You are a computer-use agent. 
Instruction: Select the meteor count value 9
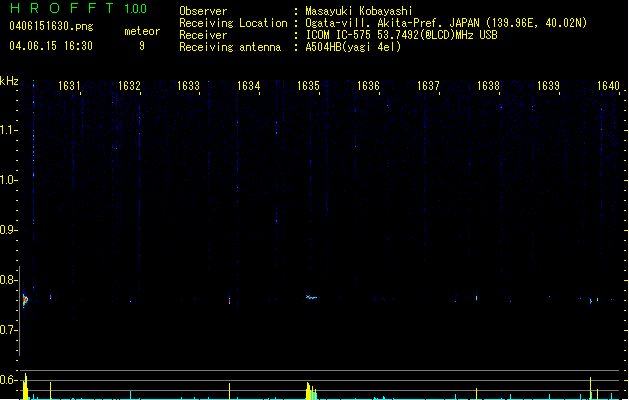click(142, 46)
